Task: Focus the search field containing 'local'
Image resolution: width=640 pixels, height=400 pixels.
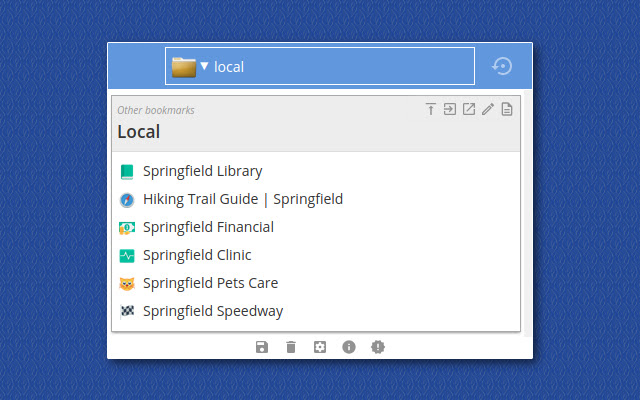Action: pyautogui.click(x=320, y=66)
